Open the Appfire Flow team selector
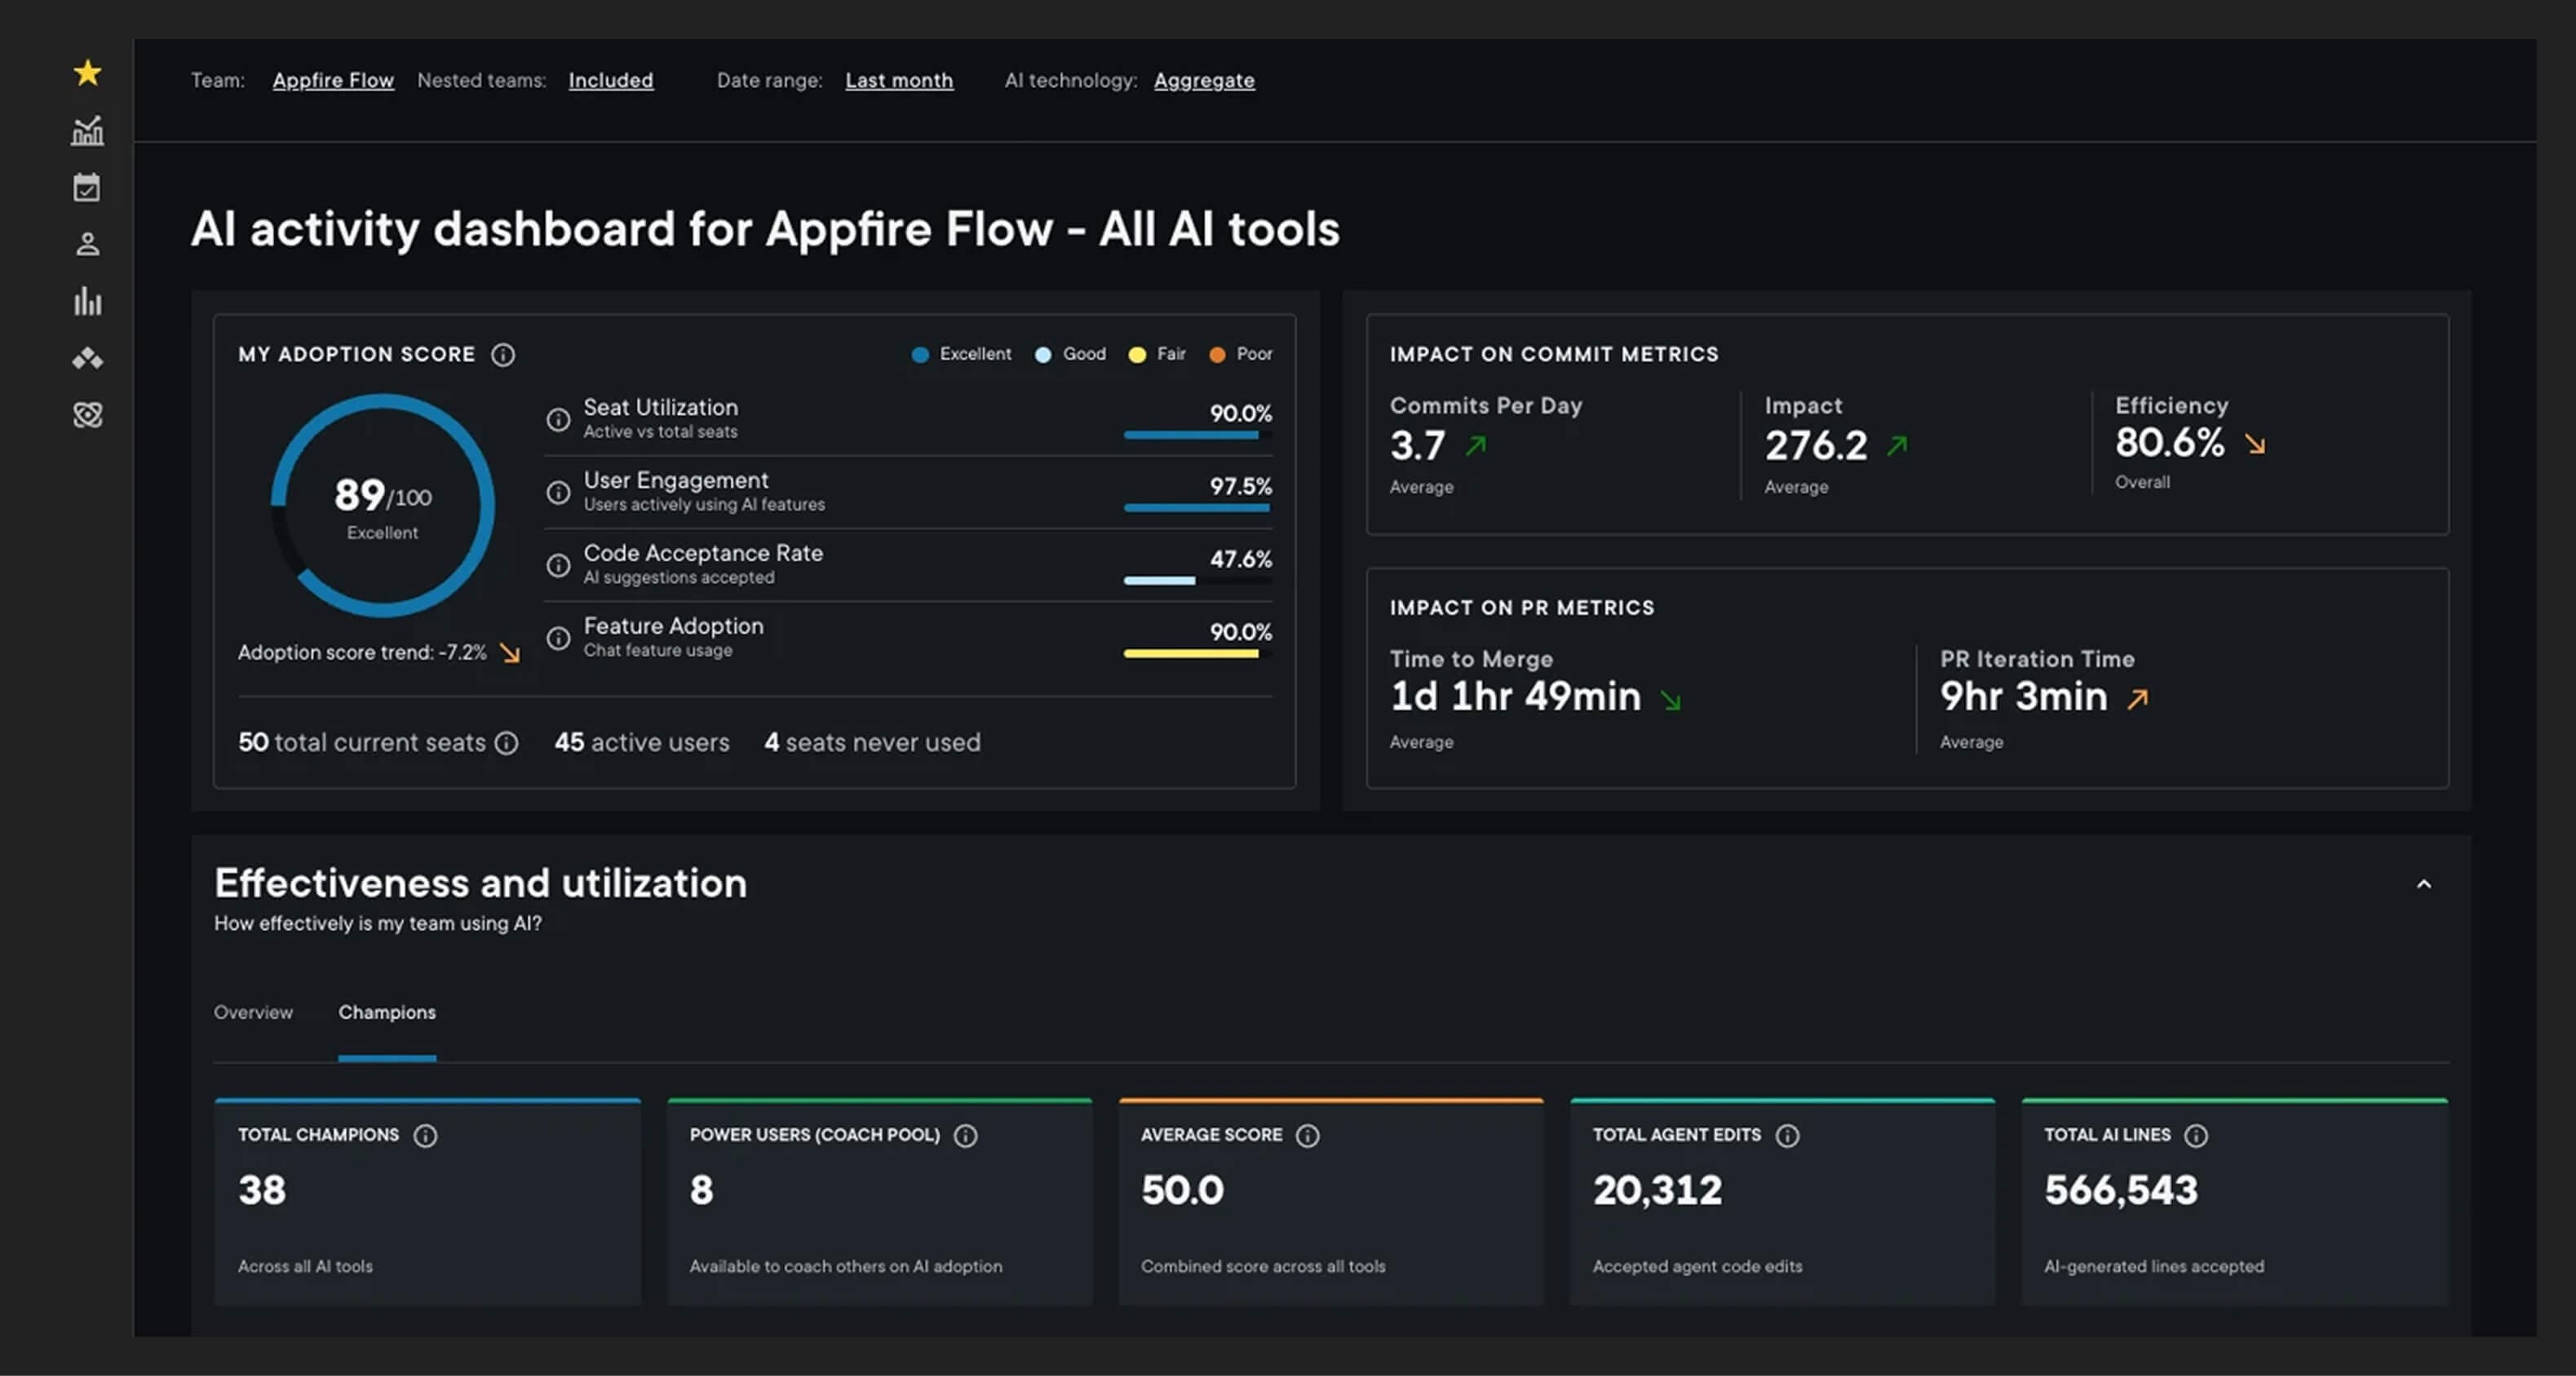This screenshot has height=1376, width=2576. coord(333,80)
